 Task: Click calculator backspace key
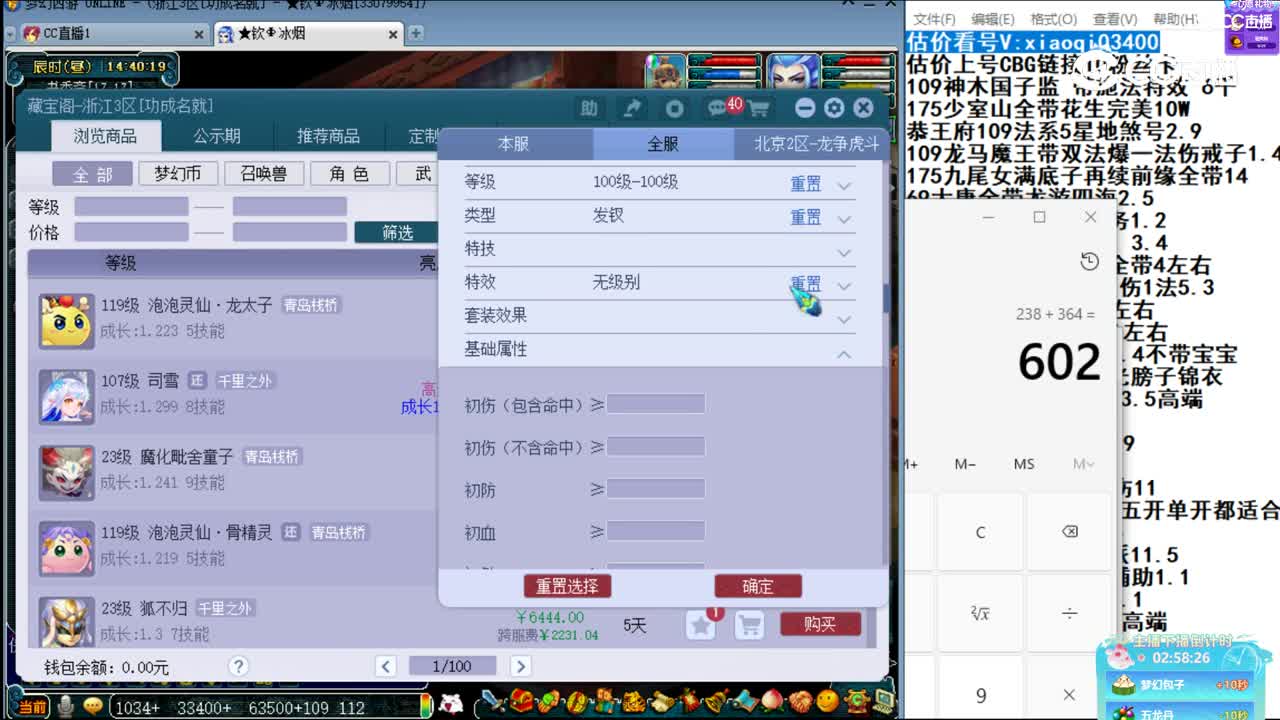click(x=1069, y=532)
